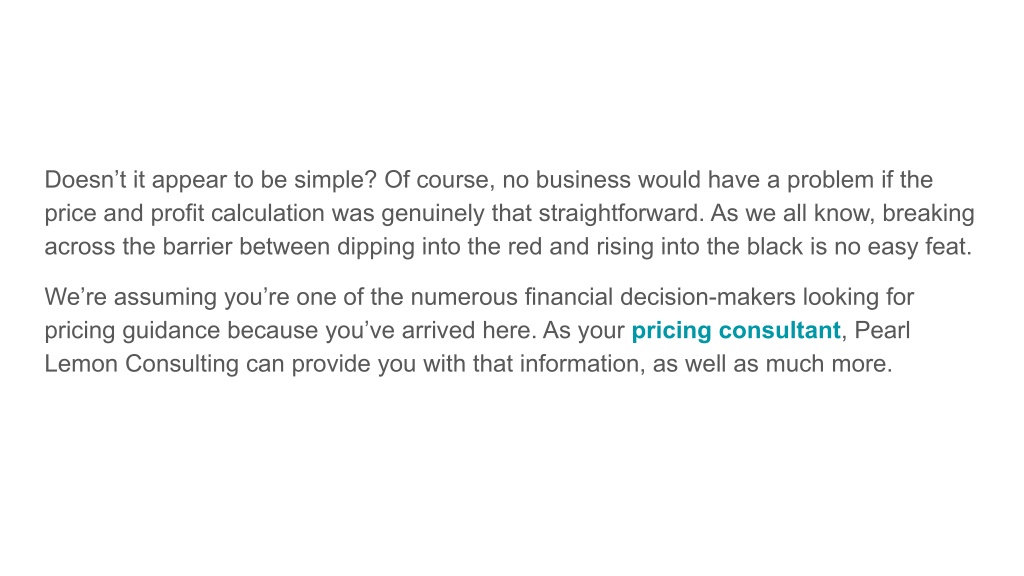Click the word 'assuming' in the second paragraph
This screenshot has height=576, width=1024.
165,297
